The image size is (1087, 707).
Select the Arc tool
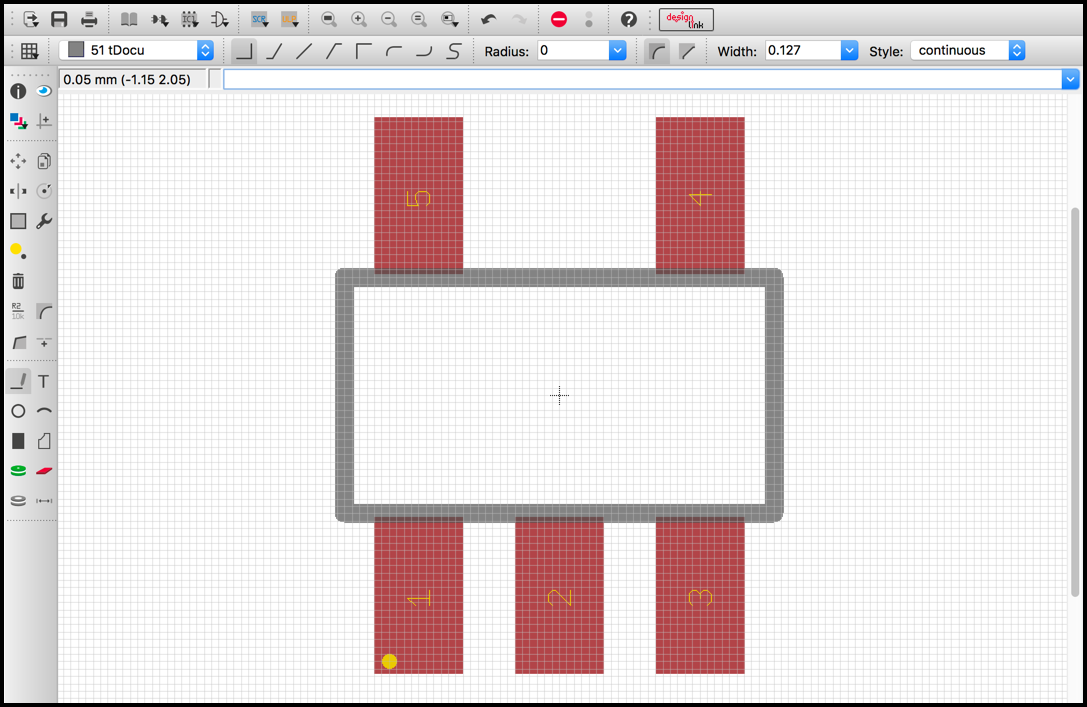pos(44,411)
